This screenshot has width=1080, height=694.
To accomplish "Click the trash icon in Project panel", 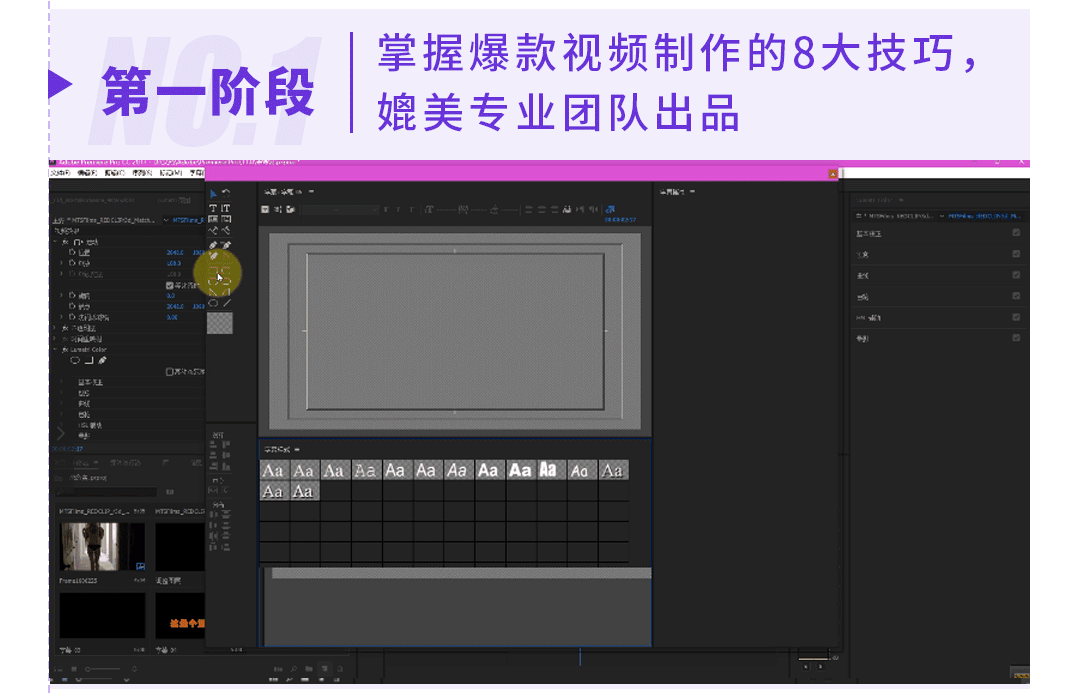I will 340,669.
